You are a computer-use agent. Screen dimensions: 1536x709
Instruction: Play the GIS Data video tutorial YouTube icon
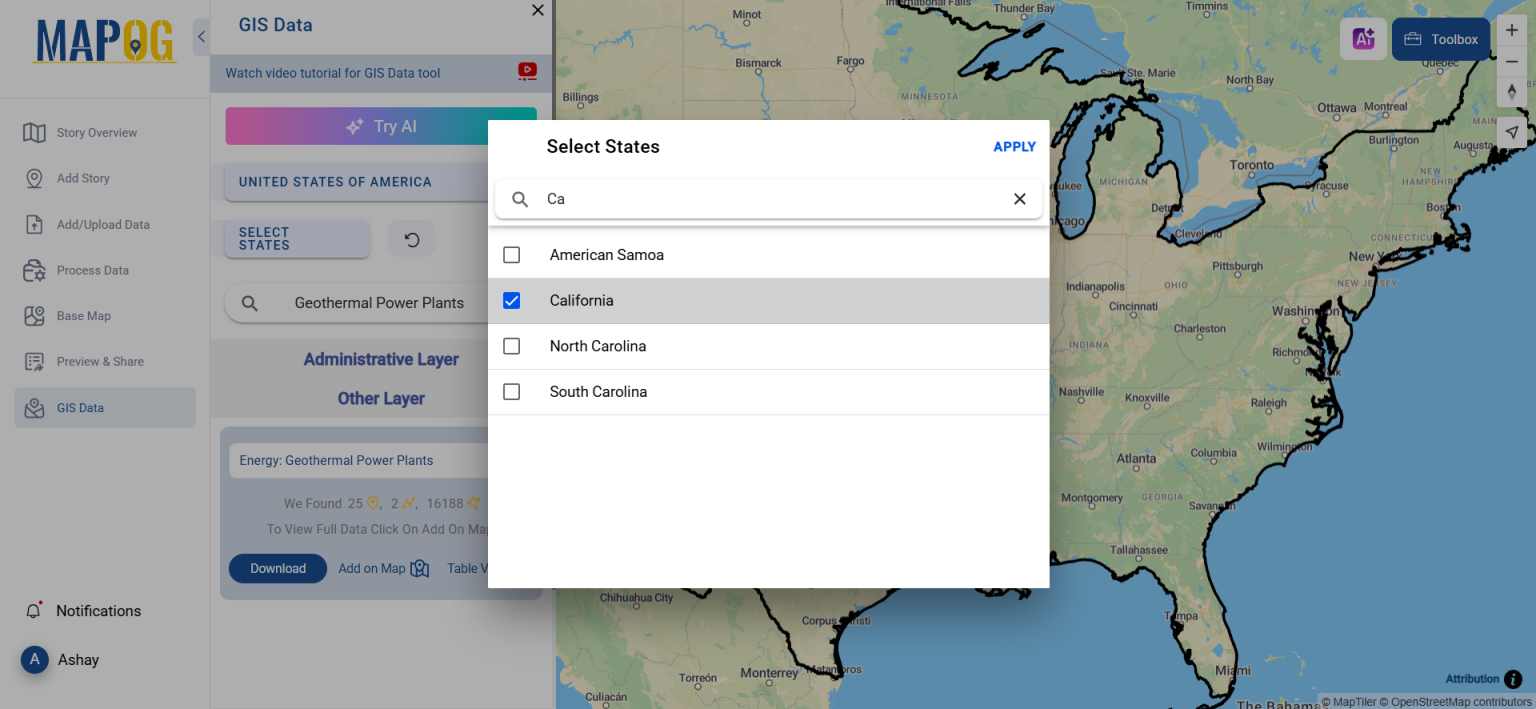click(x=527, y=72)
